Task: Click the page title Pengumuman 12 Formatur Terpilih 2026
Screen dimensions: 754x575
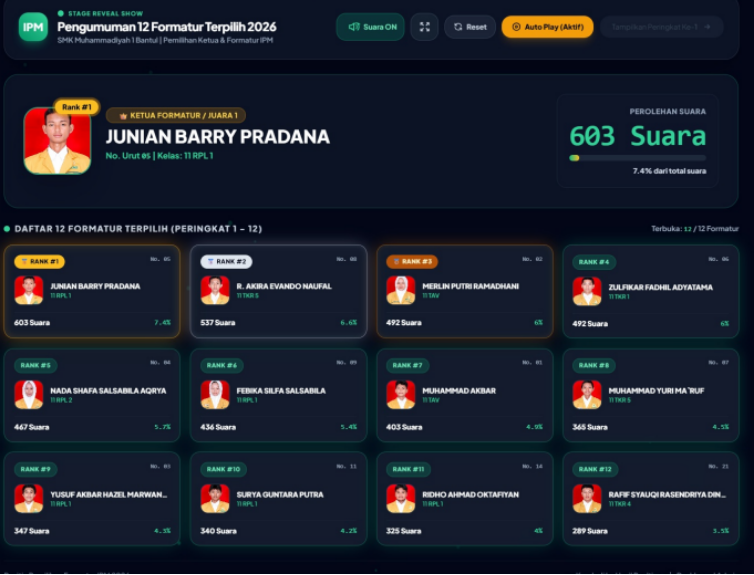Action: (167, 26)
